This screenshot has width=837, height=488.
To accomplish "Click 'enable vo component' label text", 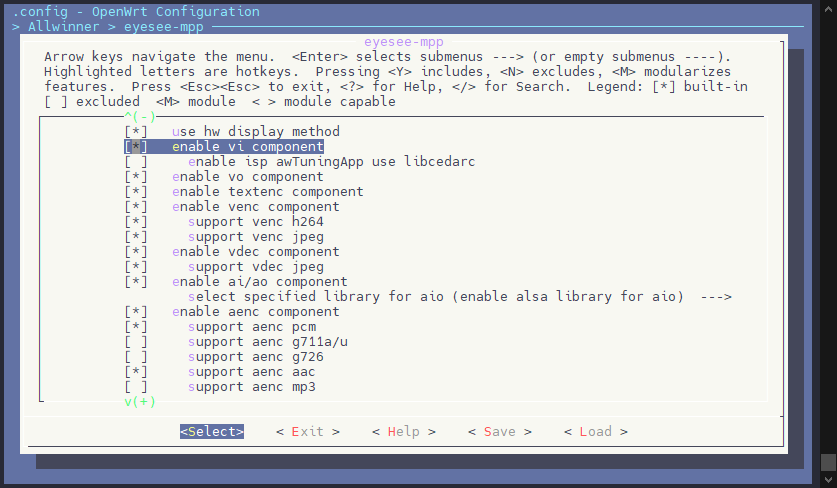I will point(248,176).
